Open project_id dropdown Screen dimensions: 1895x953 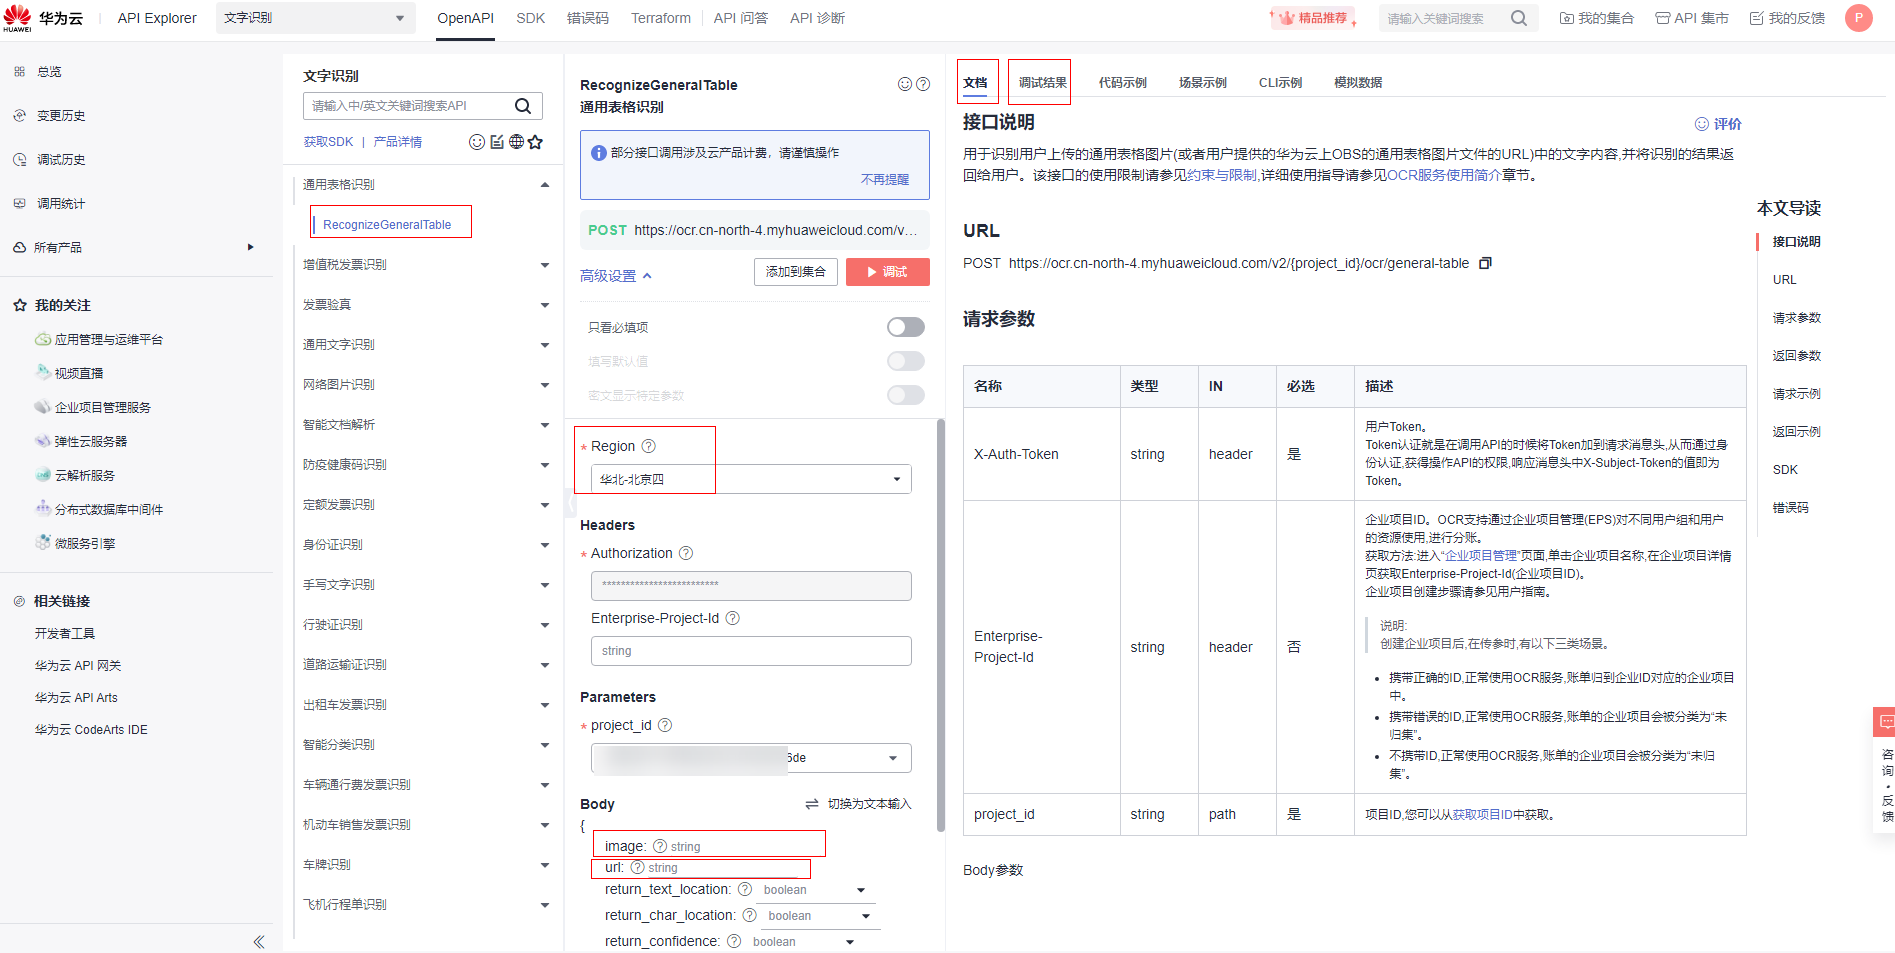(x=751, y=758)
